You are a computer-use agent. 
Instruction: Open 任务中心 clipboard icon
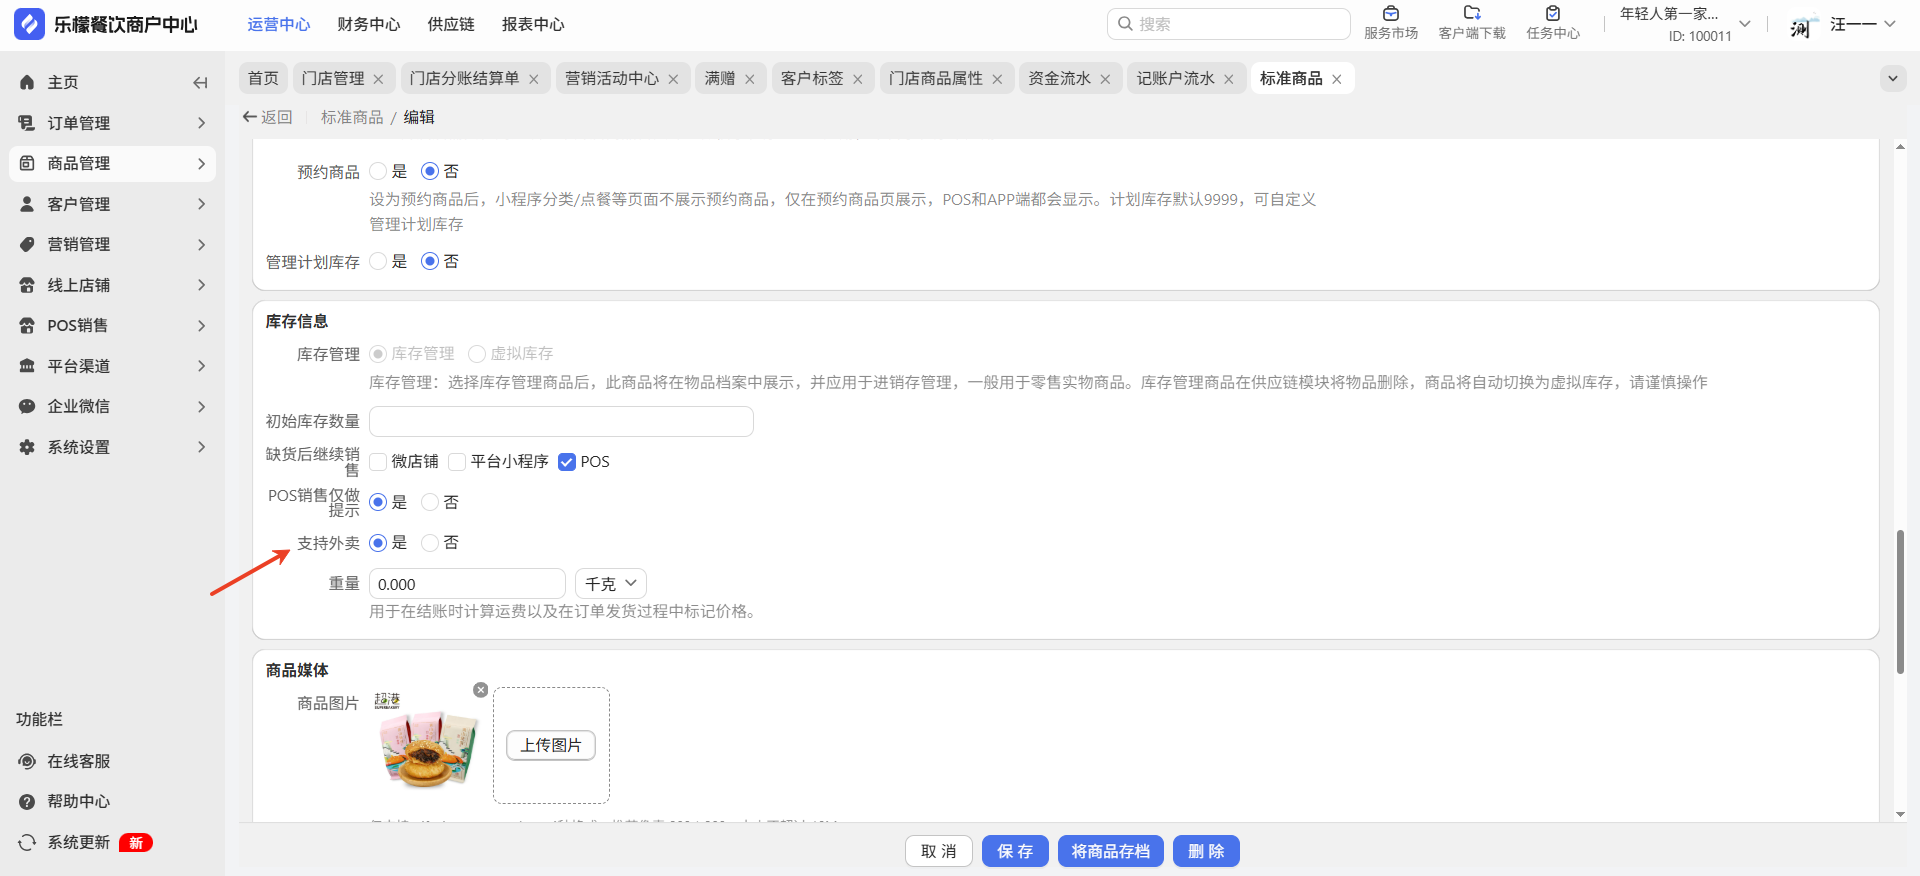pyautogui.click(x=1553, y=14)
